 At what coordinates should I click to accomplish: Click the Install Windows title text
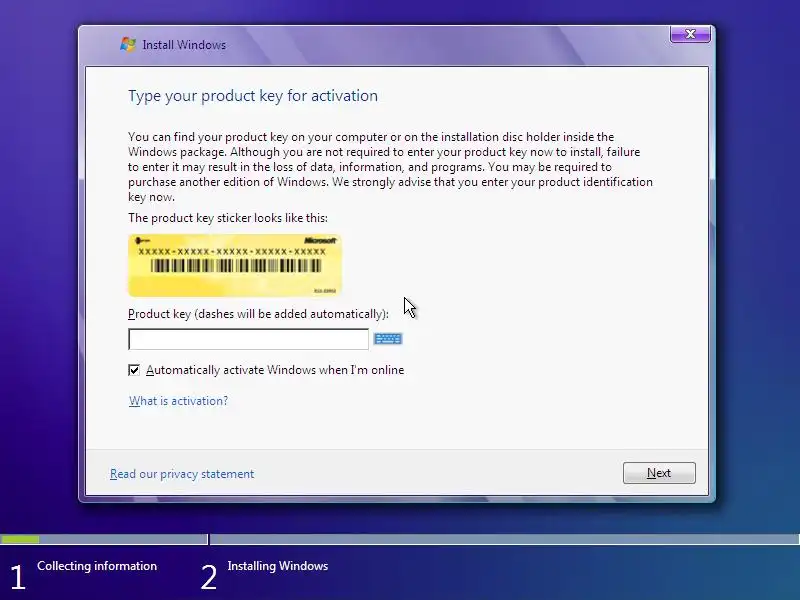[184, 45]
